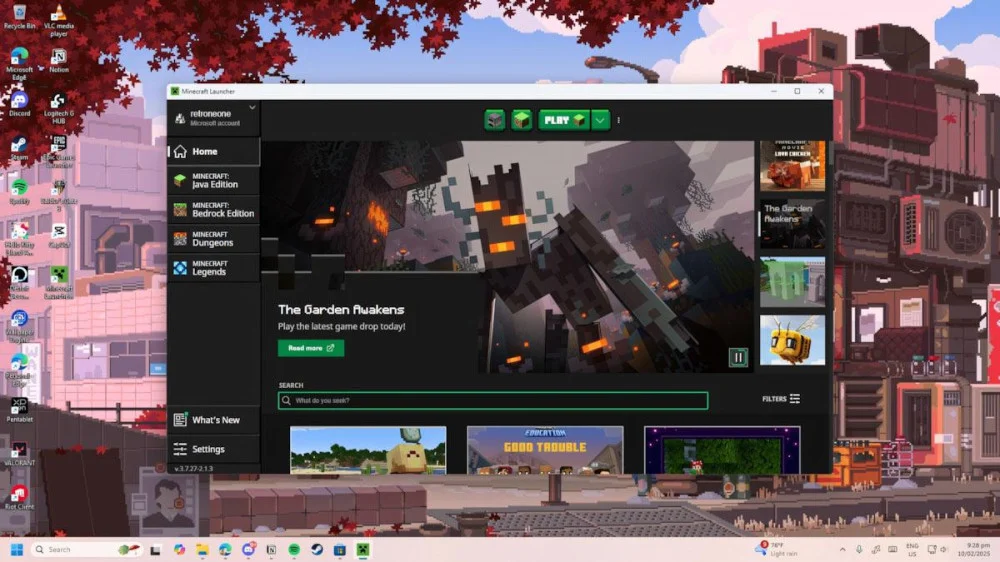Switch to Minecraft Launcher on the taskbar

click(x=363, y=549)
